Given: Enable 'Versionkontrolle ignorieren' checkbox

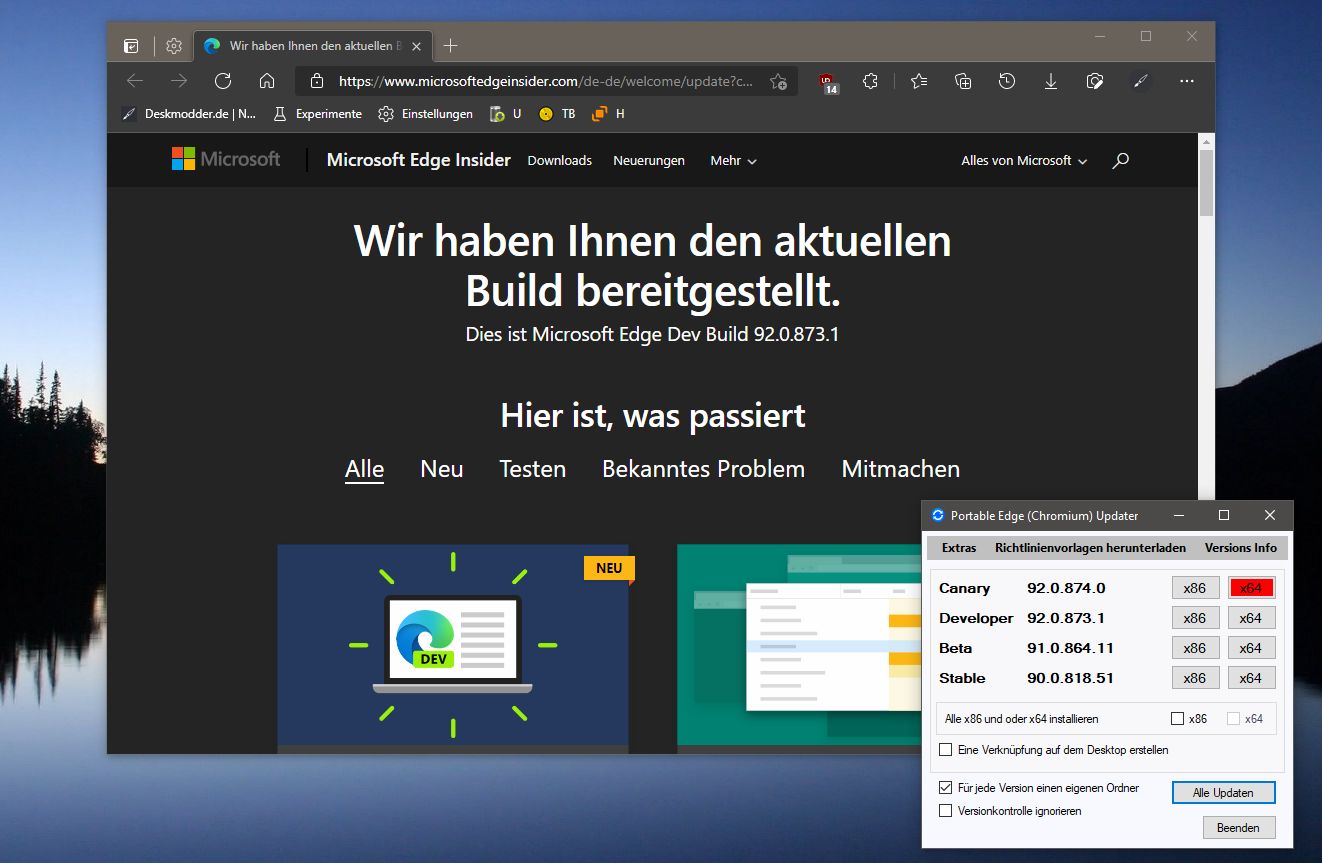Looking at the screenshot, I should pos(946,811).
